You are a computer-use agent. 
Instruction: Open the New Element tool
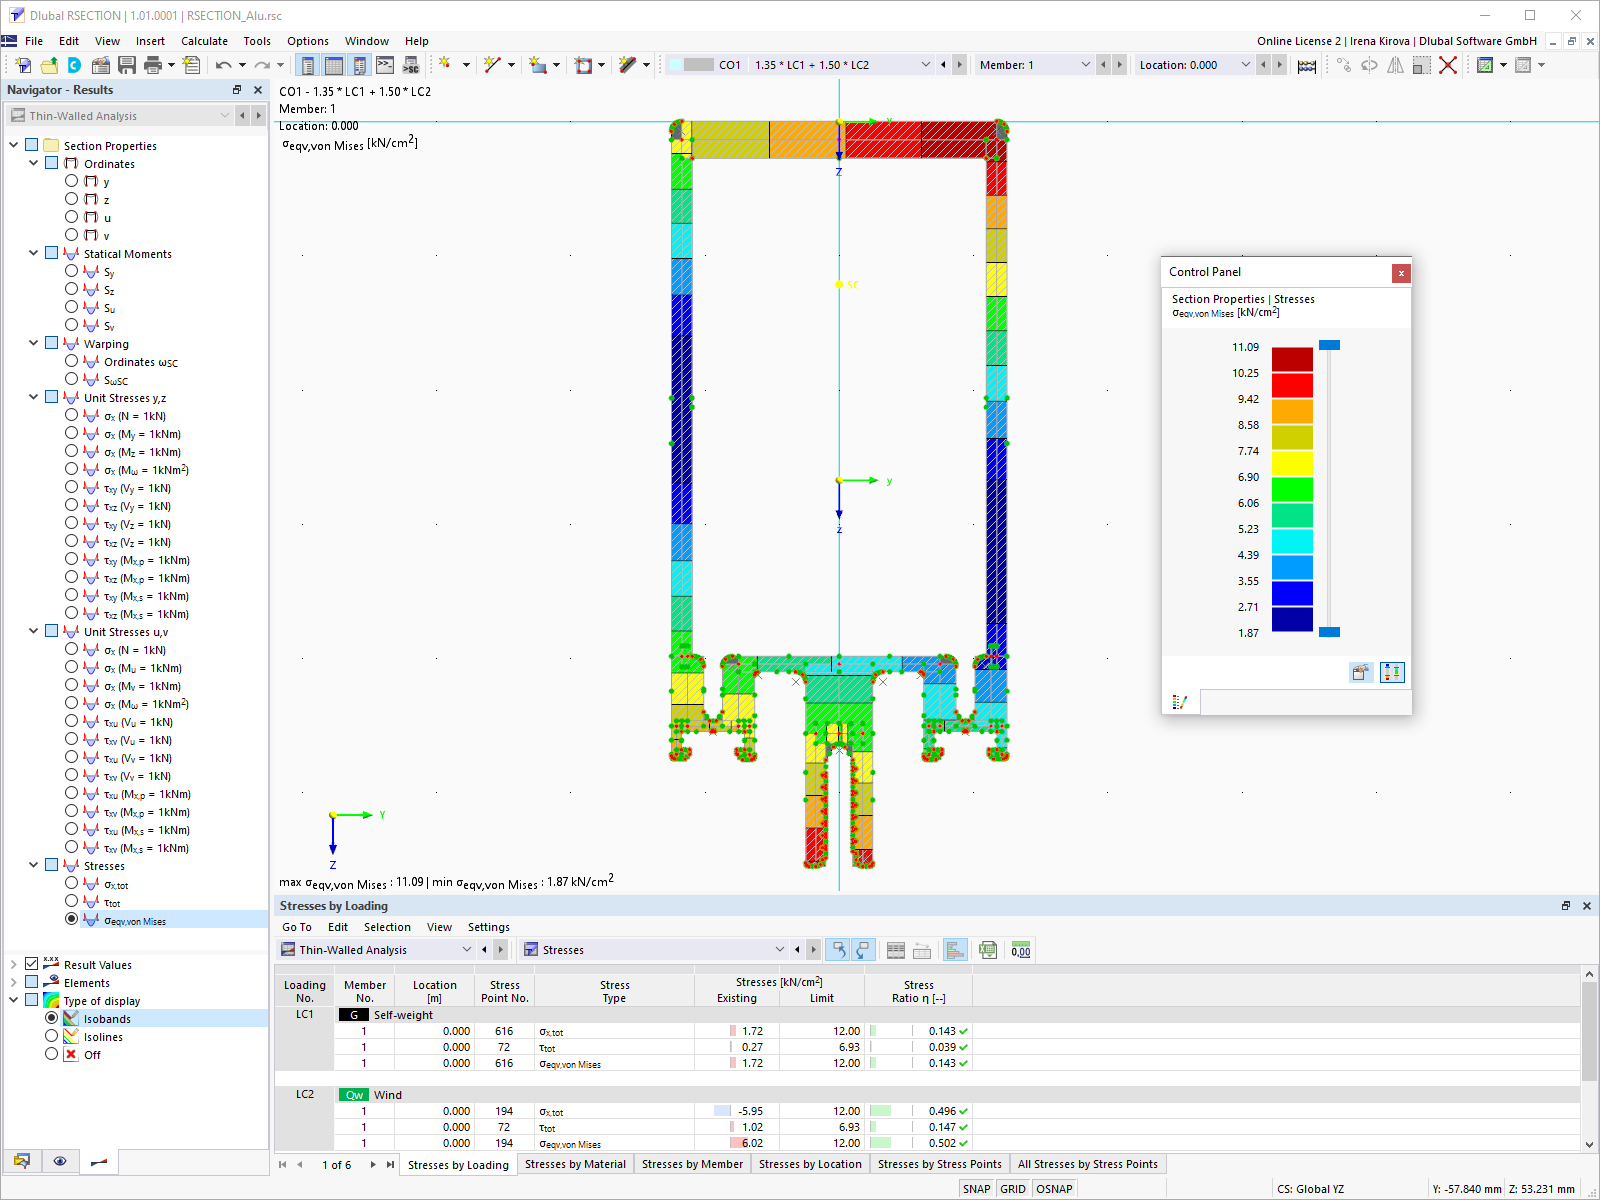tap(538, 64)
